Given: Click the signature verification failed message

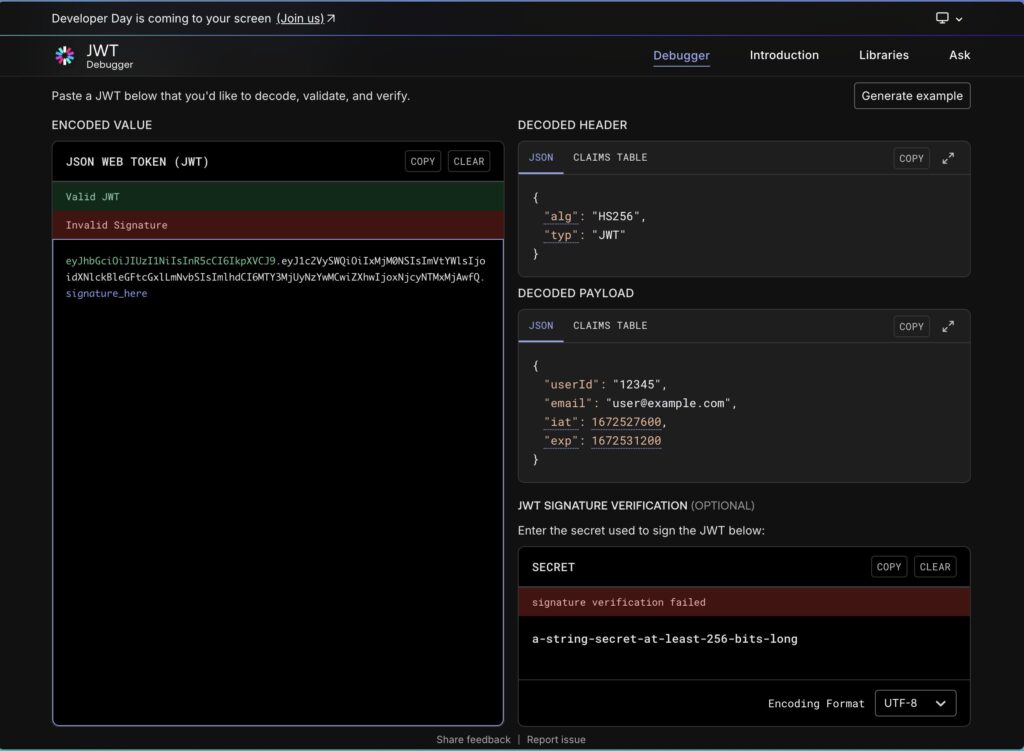Looking at the screenshot, I should (618, 602).
